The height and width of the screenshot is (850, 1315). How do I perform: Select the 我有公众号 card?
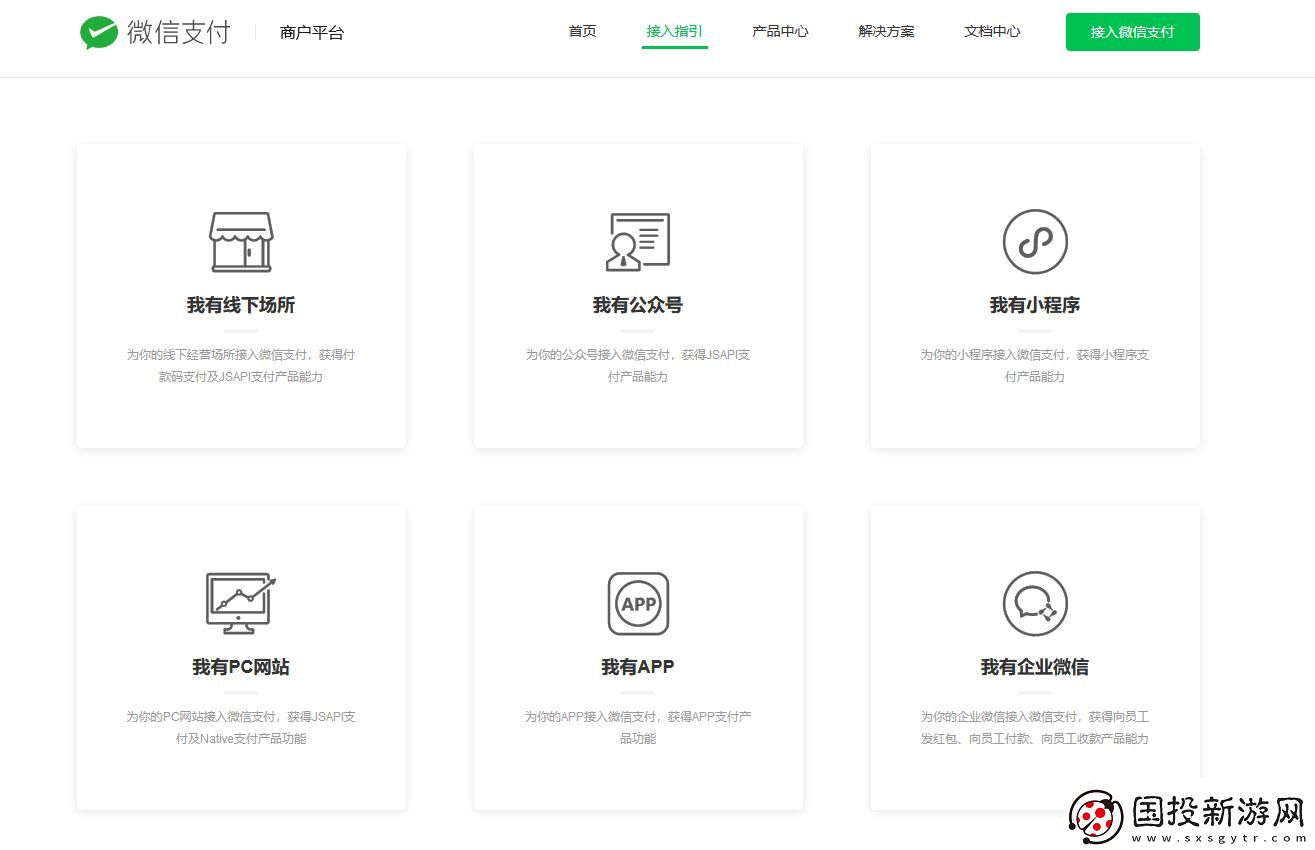click(637, 305)
